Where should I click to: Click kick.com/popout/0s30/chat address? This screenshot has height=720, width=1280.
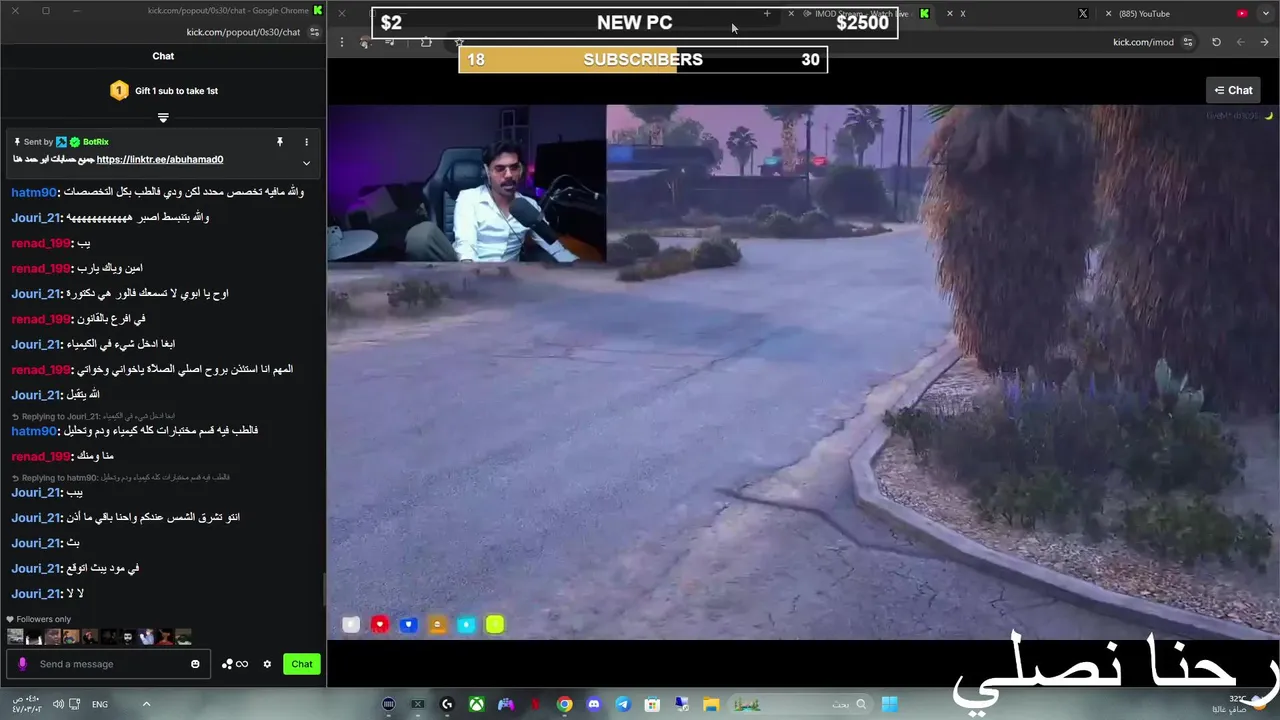tap(243, 32)
